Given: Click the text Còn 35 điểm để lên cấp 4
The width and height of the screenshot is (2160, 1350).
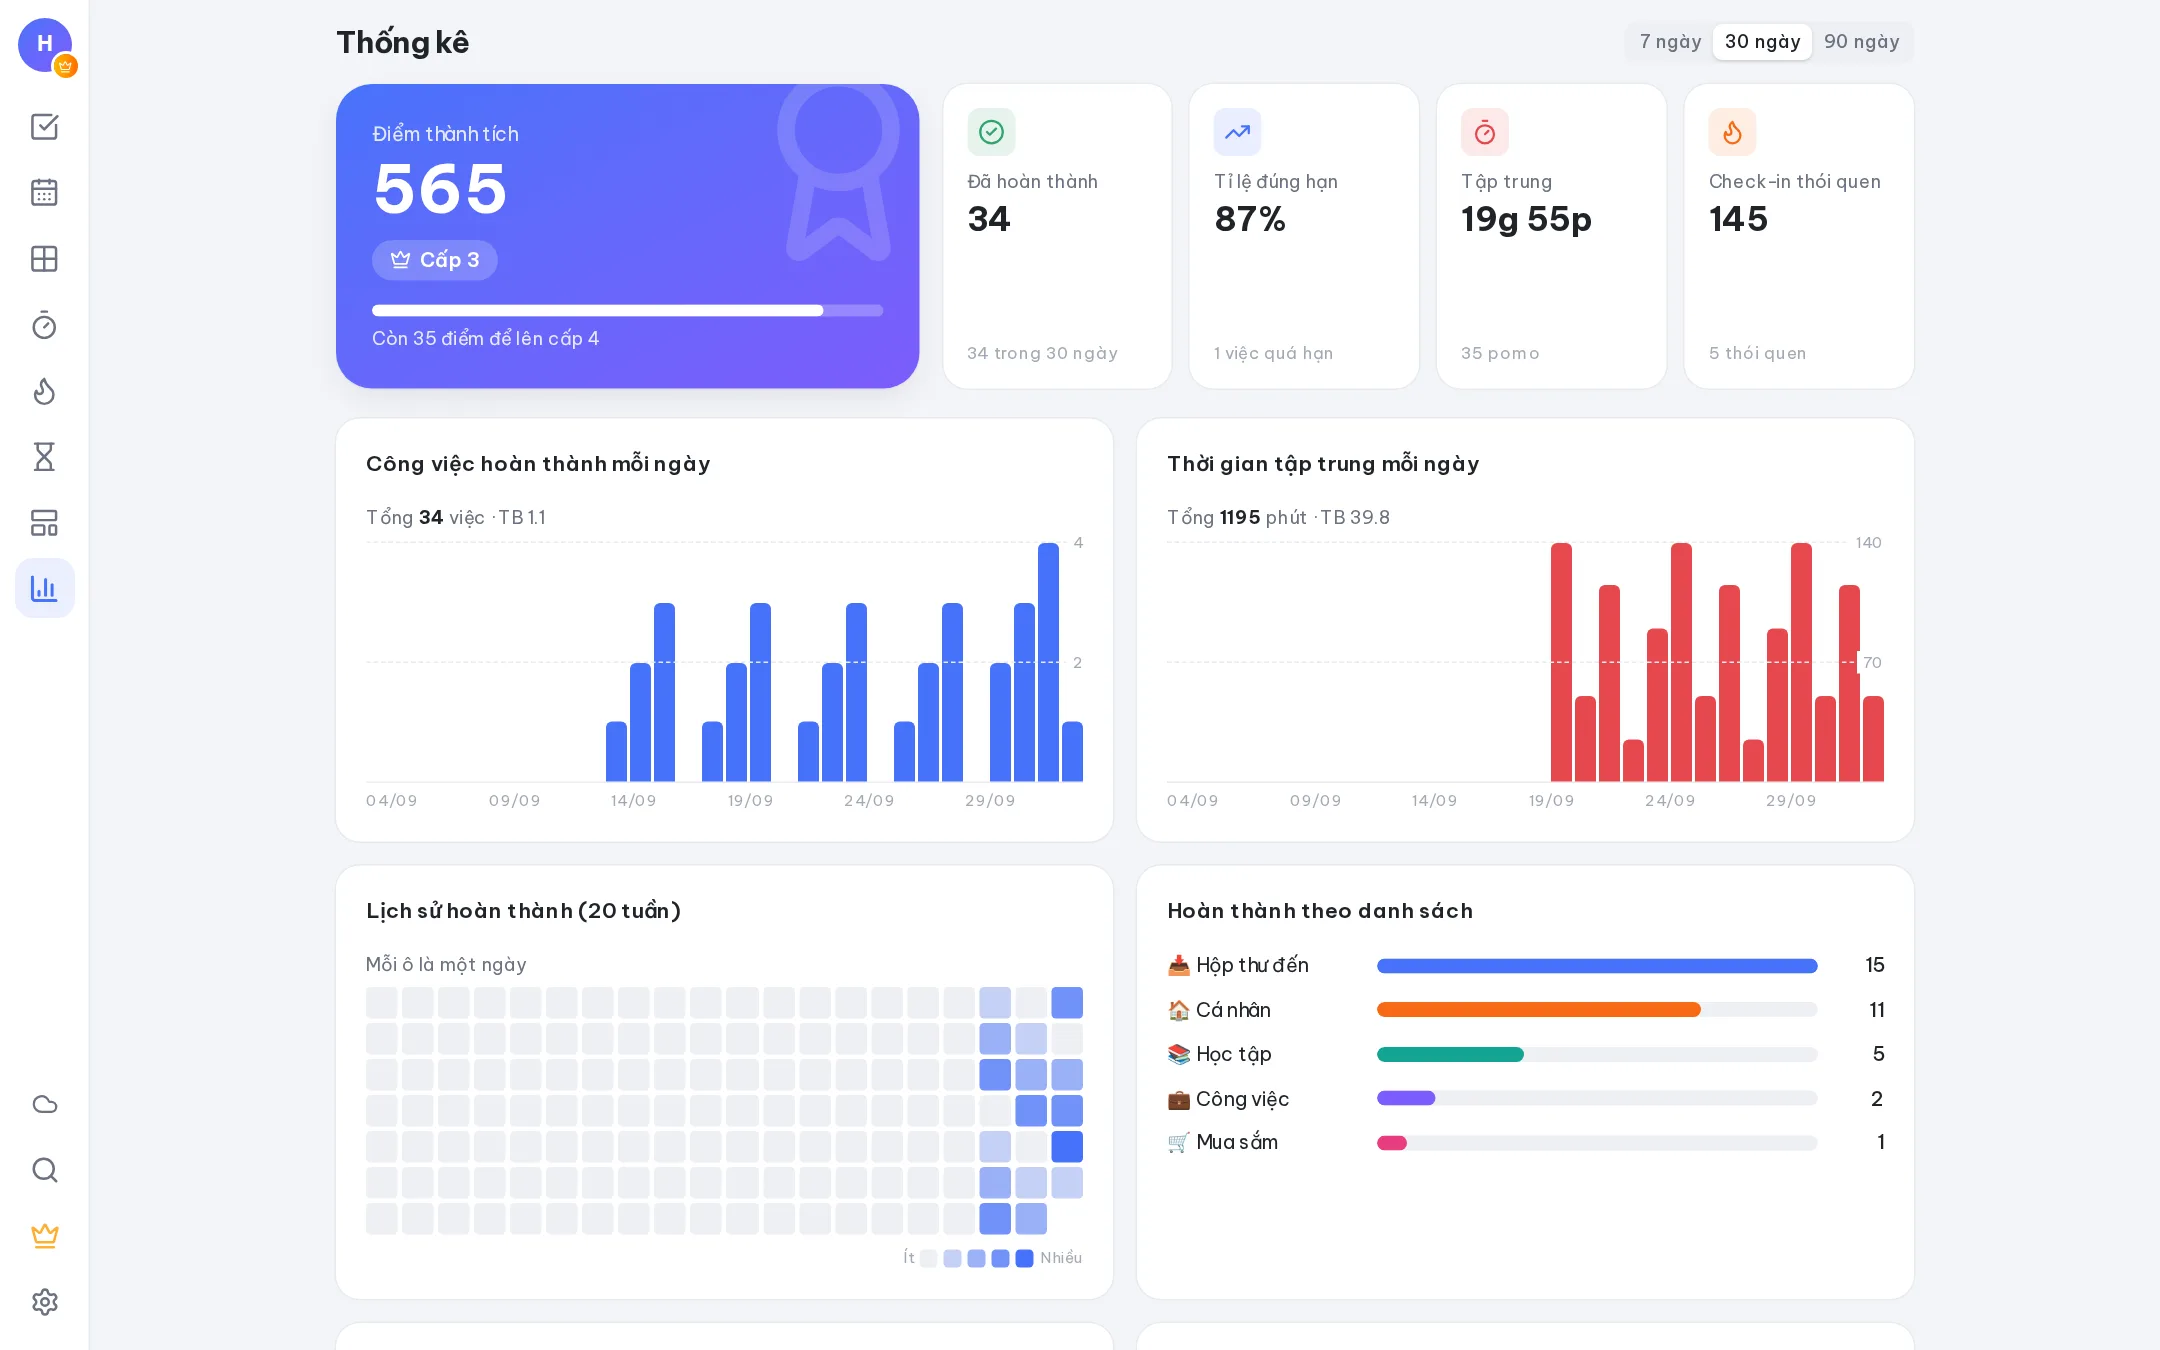Looking at the screenshot, I should click(485, 338).
